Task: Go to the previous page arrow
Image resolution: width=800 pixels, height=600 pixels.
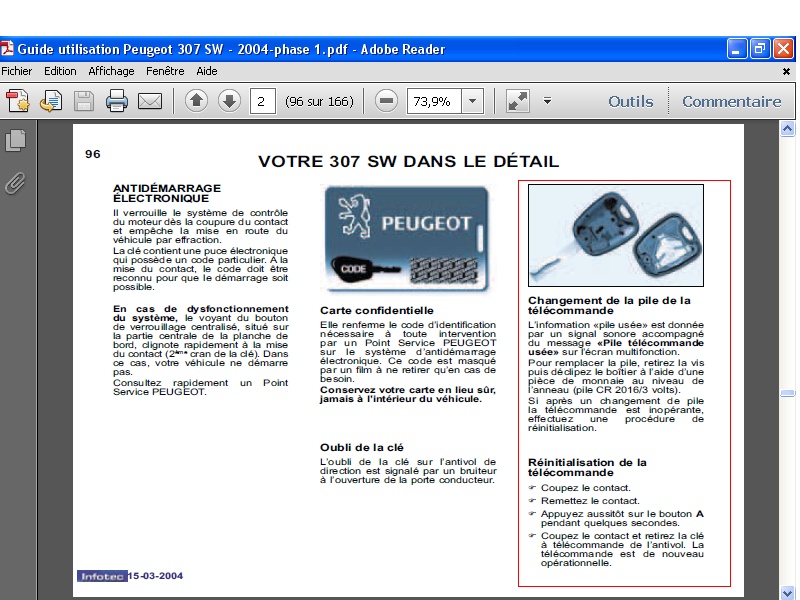Action: coord(196,101)
